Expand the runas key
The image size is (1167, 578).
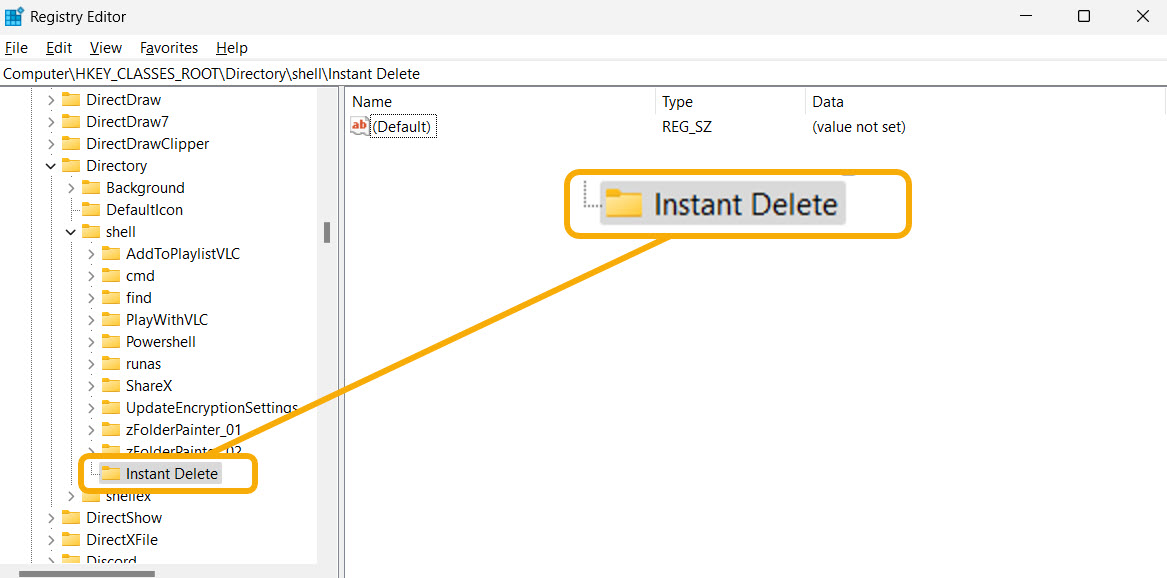90,363
